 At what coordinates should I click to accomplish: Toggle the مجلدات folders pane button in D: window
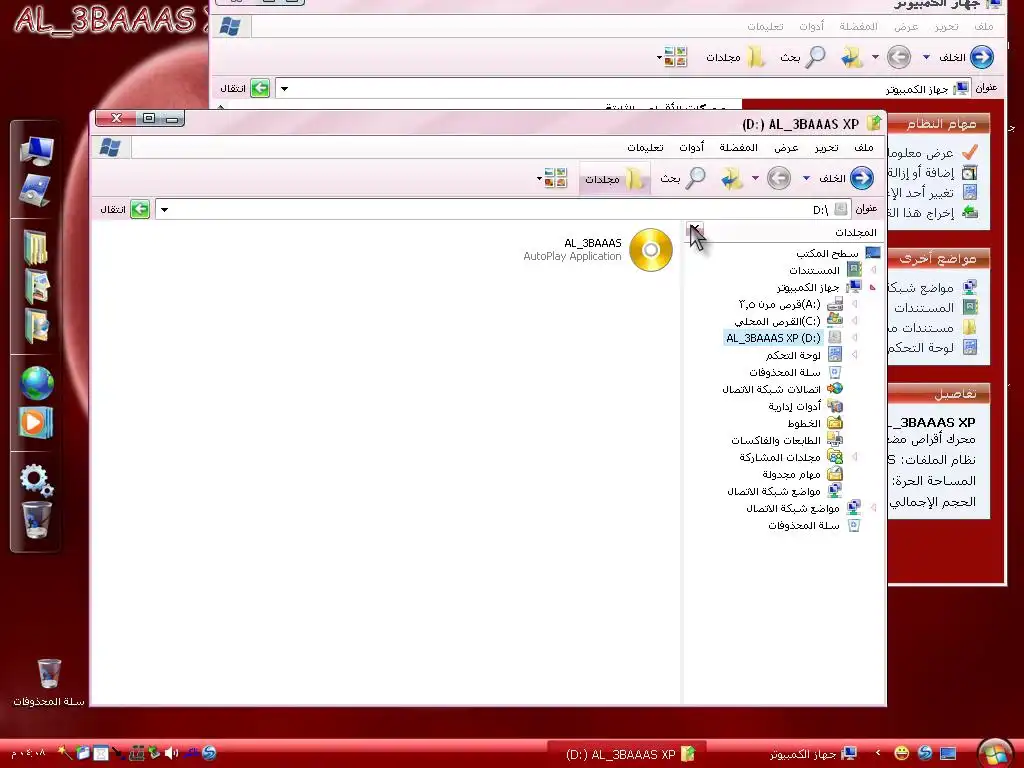614,178
